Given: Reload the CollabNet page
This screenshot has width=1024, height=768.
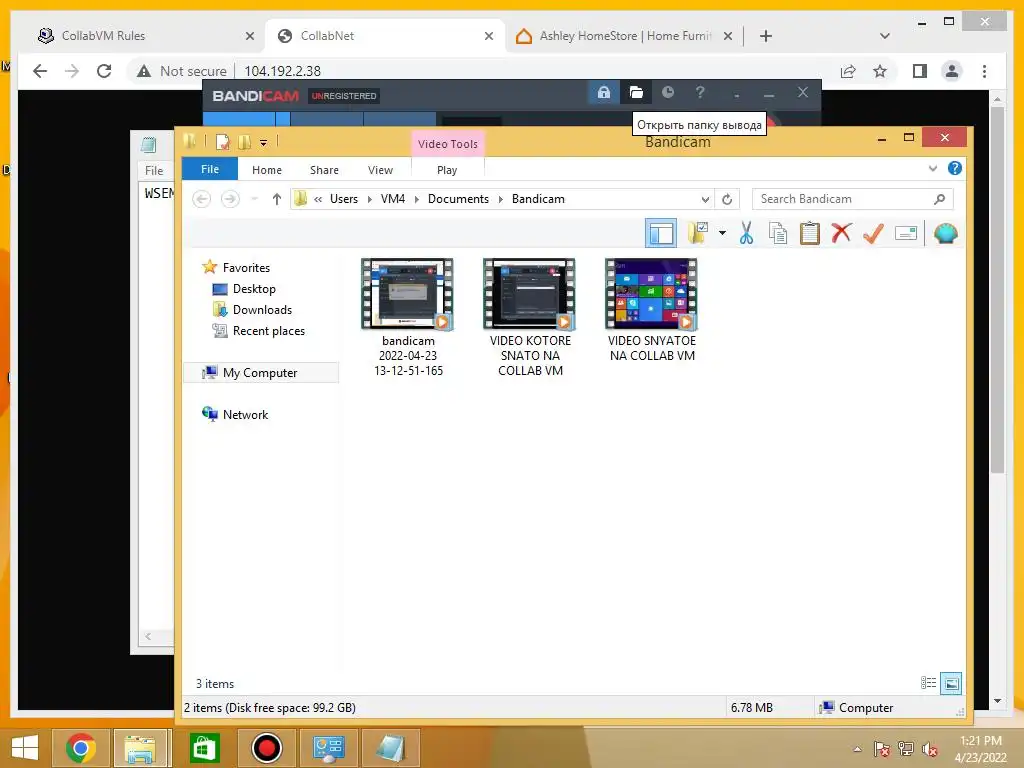Looking at the screenshot, I should tap(104, 71).
